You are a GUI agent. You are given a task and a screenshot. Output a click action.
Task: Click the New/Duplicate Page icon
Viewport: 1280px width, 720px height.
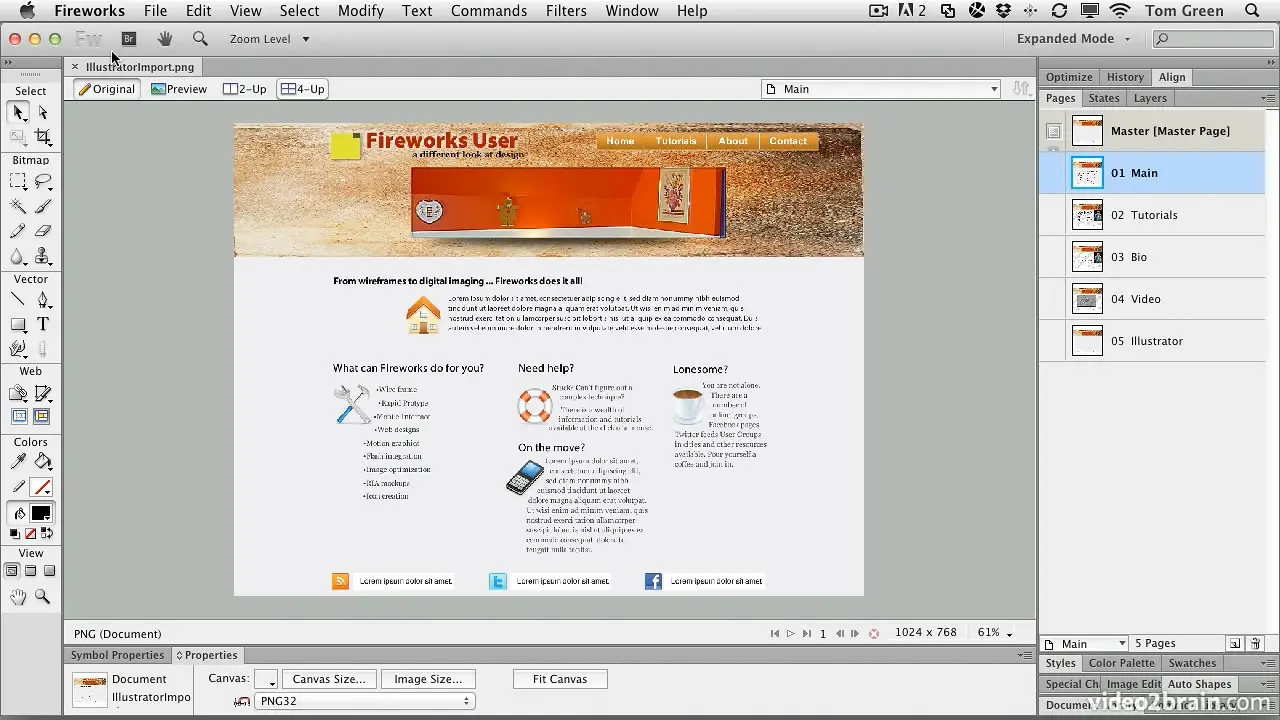click(1235, 644)
